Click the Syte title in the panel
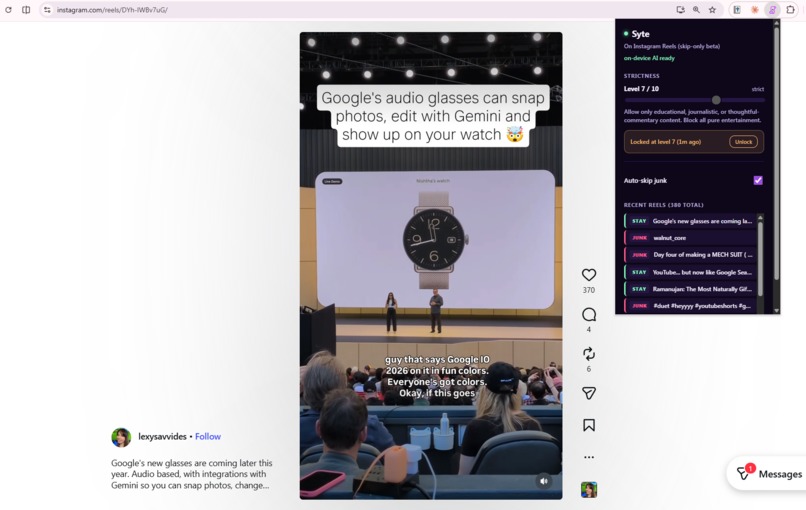 [640, 34]
